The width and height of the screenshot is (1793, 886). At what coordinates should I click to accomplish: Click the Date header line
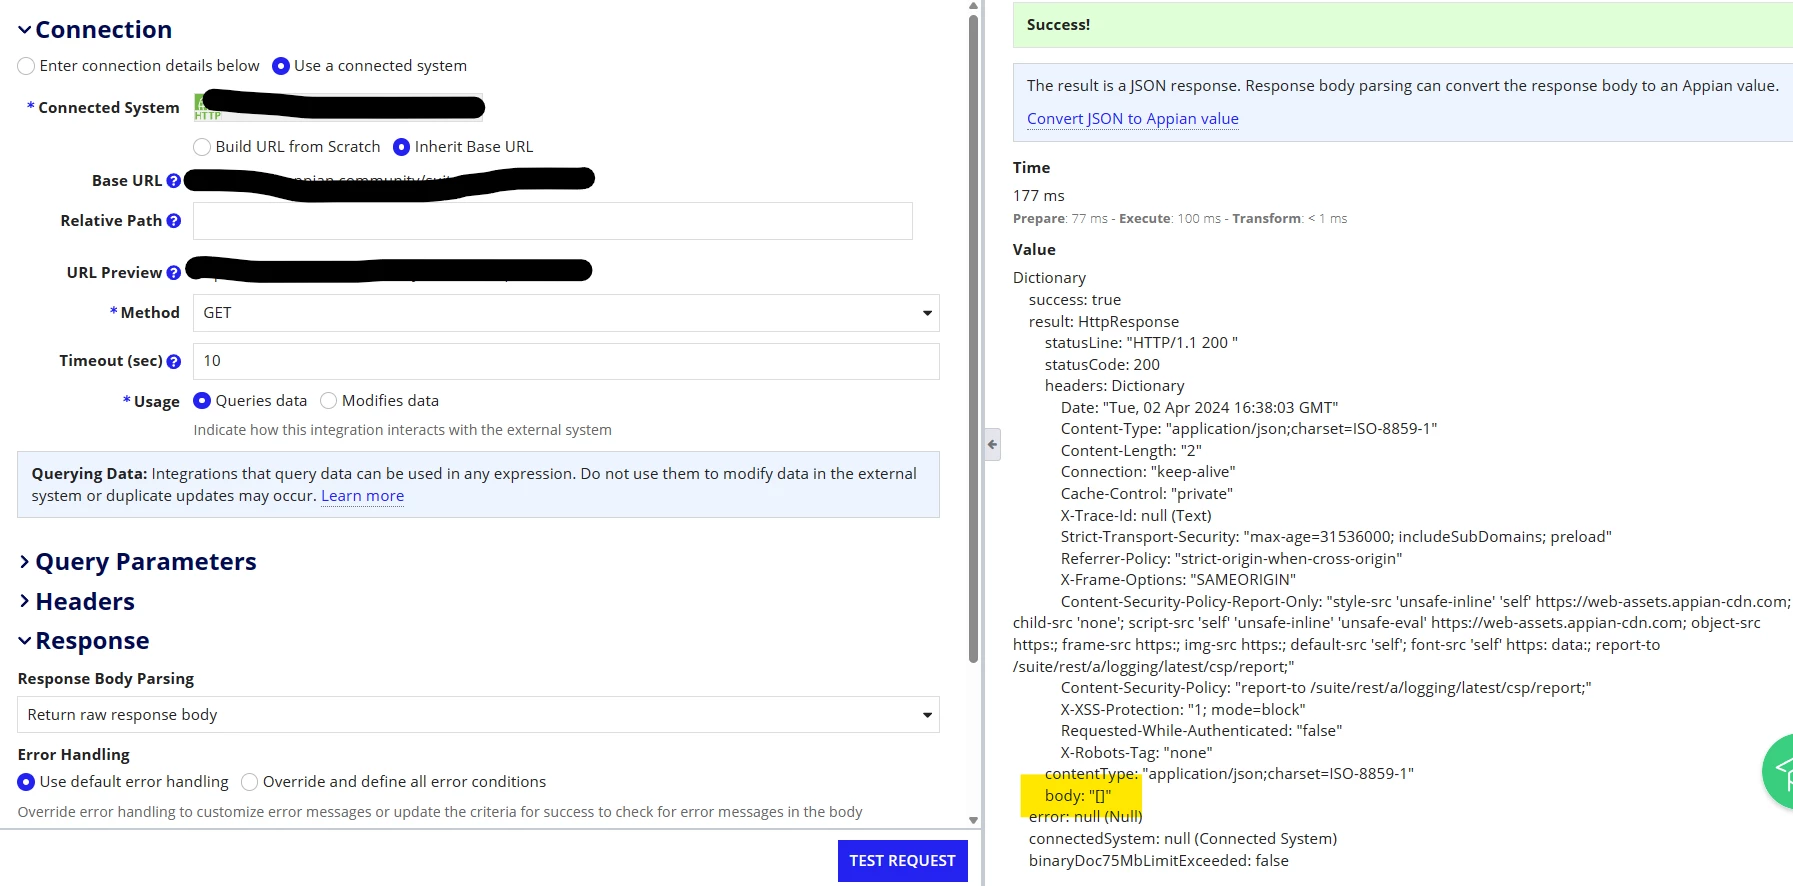(x=1199, y=408)
